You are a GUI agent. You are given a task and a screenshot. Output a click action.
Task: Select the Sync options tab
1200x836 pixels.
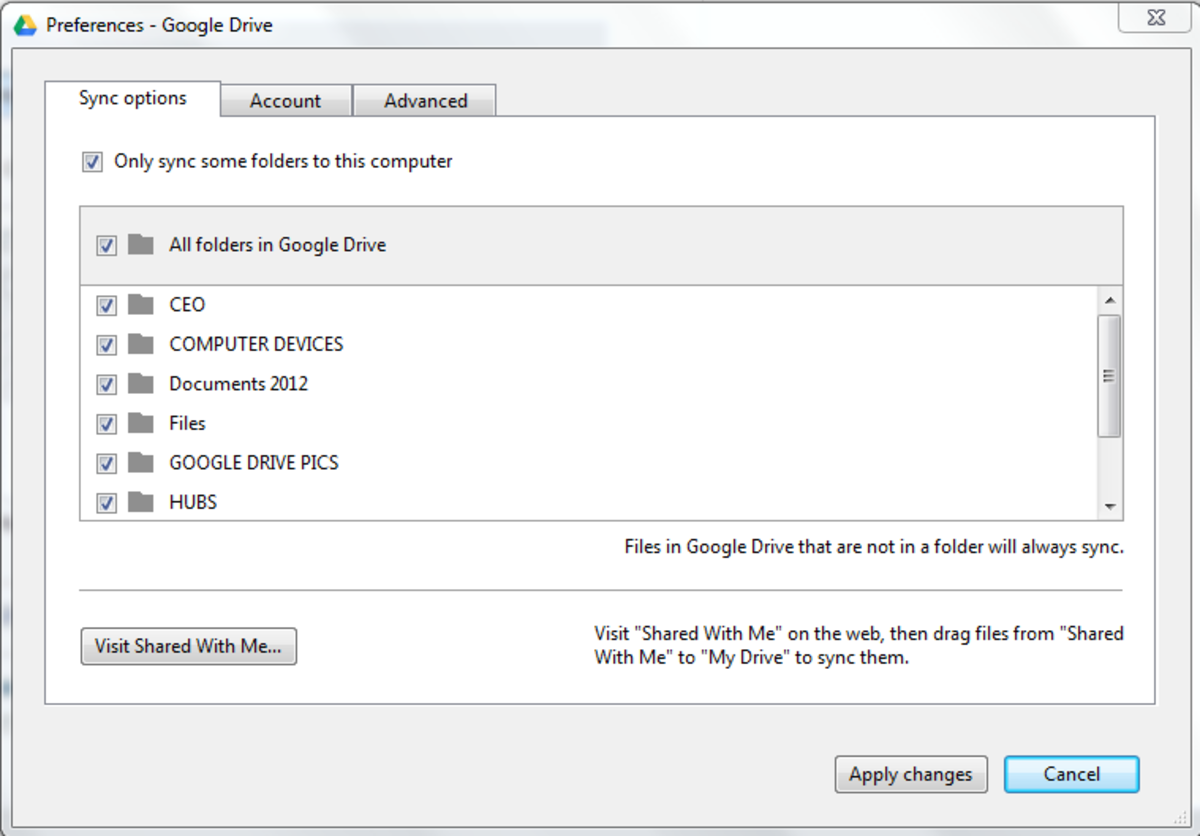coord(133,98)
